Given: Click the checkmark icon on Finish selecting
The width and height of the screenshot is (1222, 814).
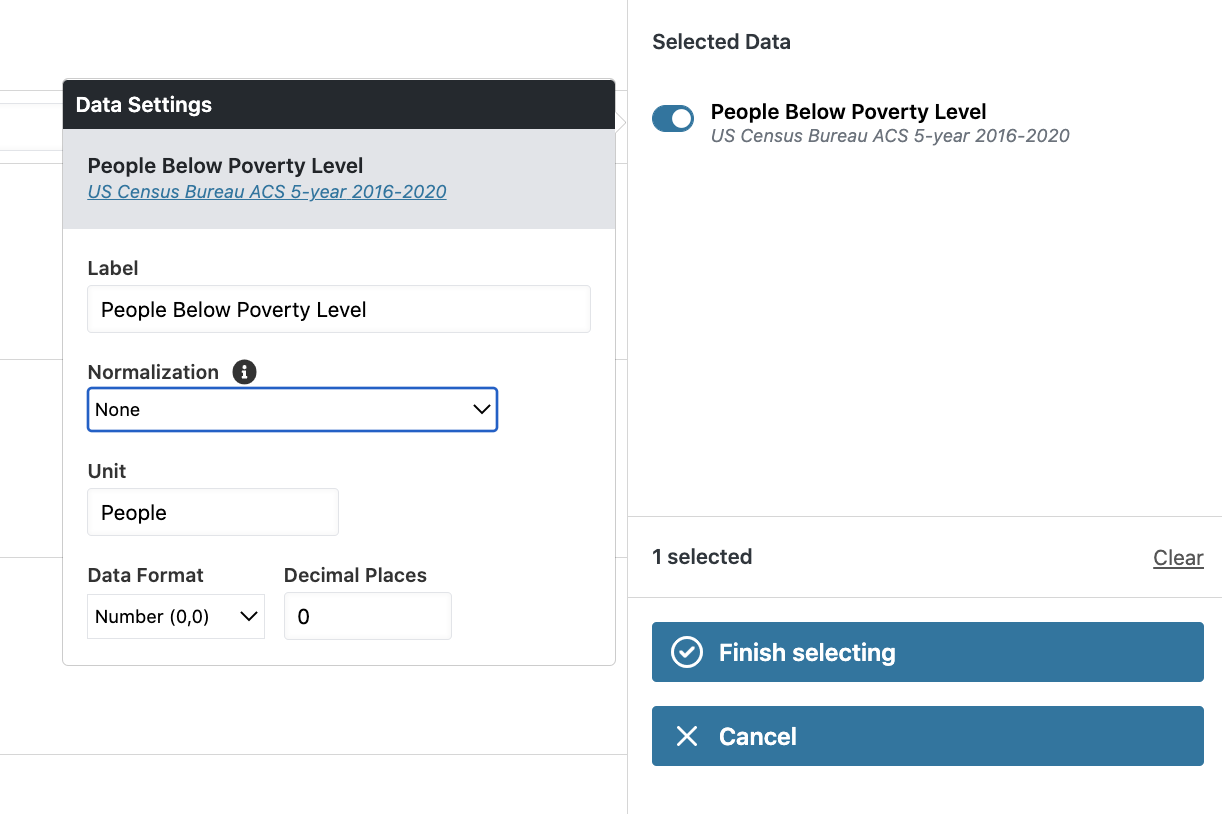Looking at the screenshot, I should 686,653.
